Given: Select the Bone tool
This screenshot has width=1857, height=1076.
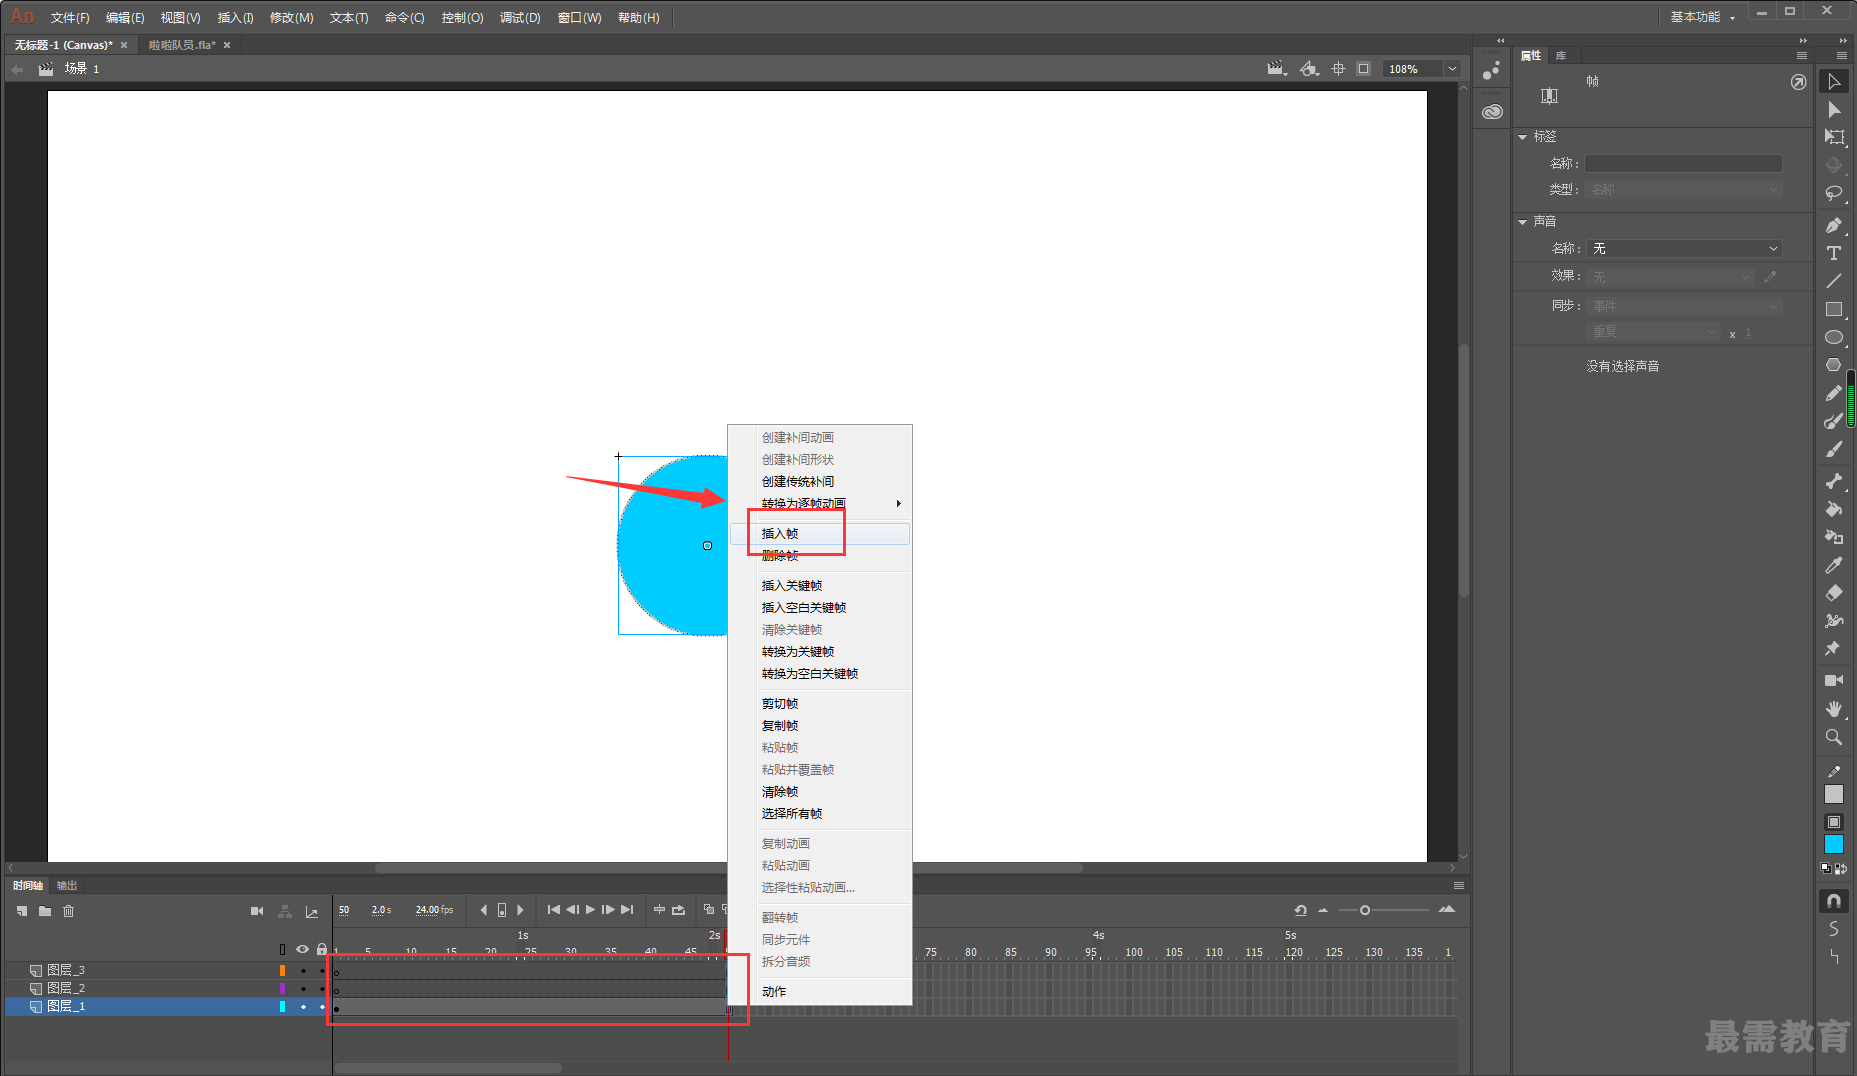Looking at the screenshot, I should (1834, 481).
